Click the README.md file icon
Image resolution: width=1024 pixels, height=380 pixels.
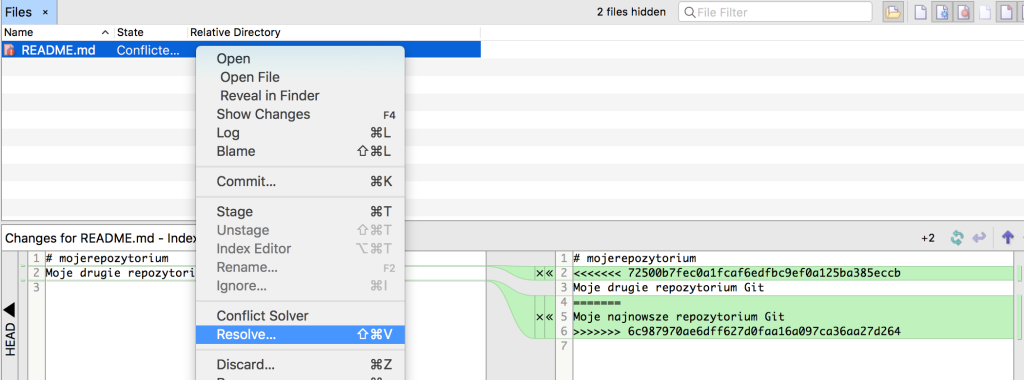point(10,50)
